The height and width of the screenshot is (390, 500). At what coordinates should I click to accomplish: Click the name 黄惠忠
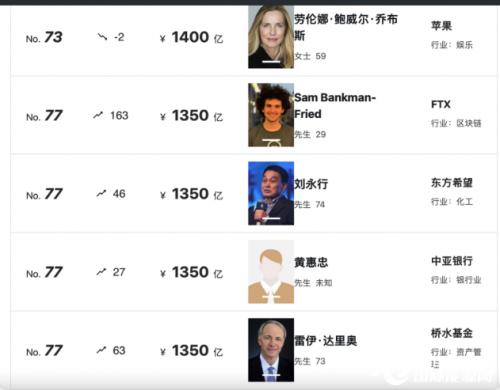coord(311,262)
